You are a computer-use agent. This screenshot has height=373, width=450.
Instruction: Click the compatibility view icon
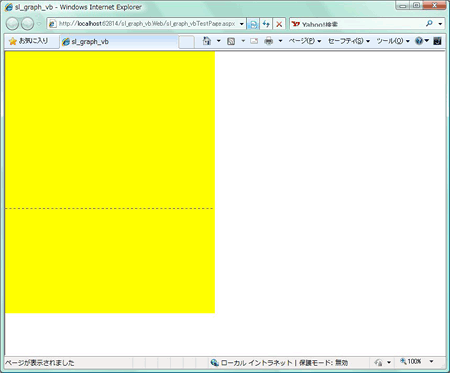tap(253, 24)
